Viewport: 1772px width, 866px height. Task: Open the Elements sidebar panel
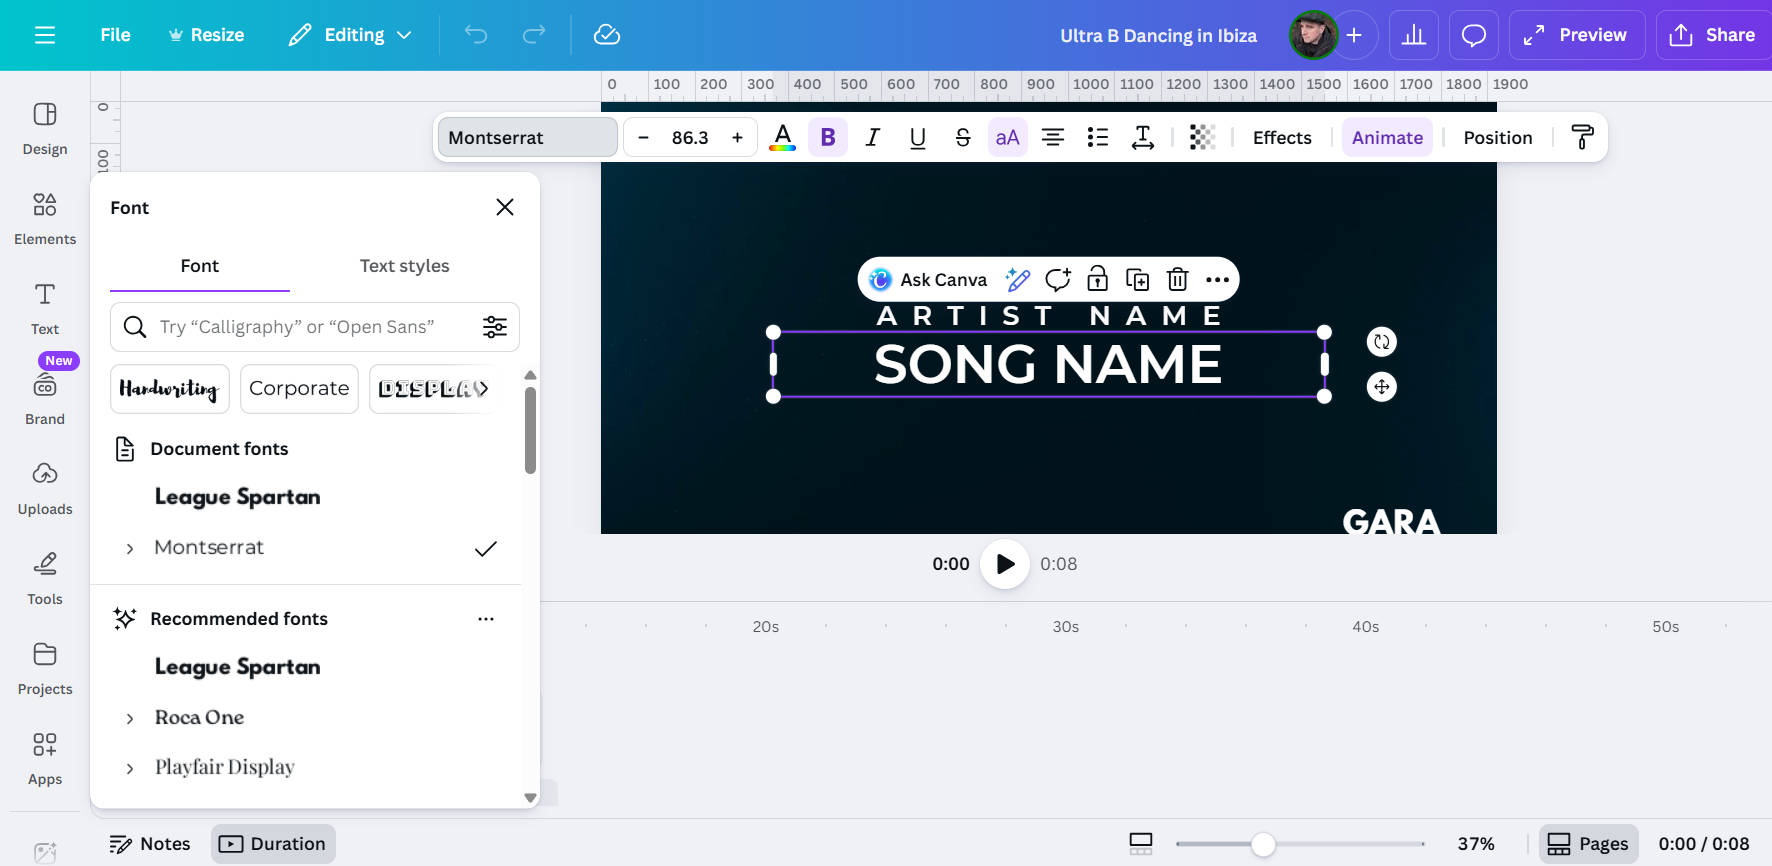point(45,219)
